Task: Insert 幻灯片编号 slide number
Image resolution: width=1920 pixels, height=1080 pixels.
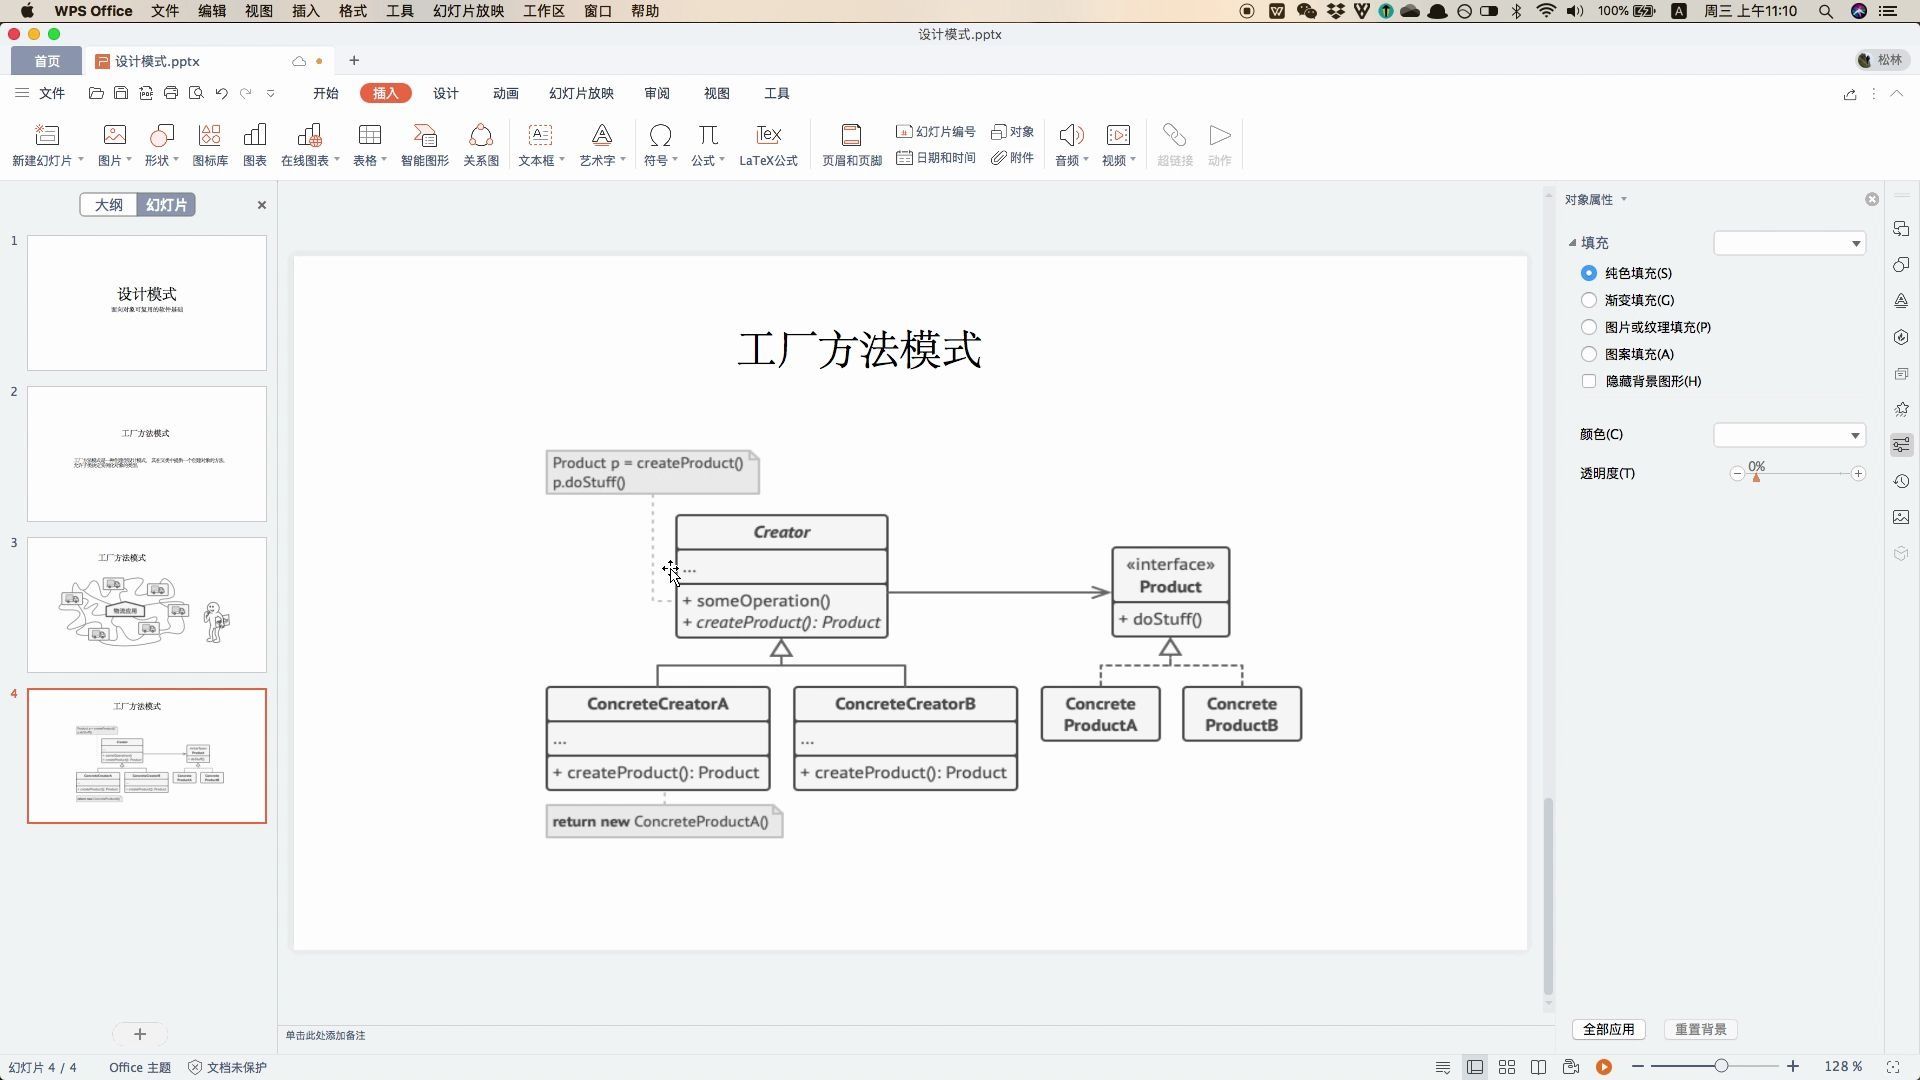Action: pyautogui.click(x=935, y=132)
